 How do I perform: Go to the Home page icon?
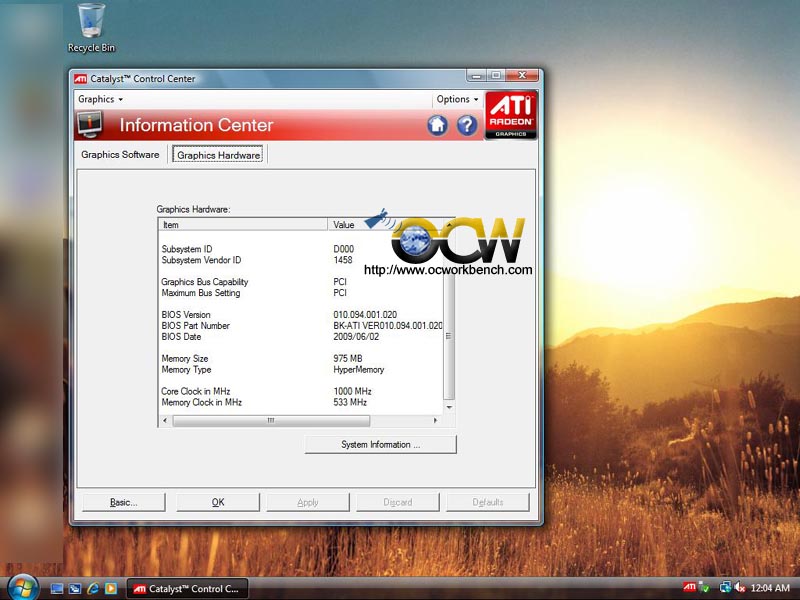pyautogui.click(x=437, y=125)
